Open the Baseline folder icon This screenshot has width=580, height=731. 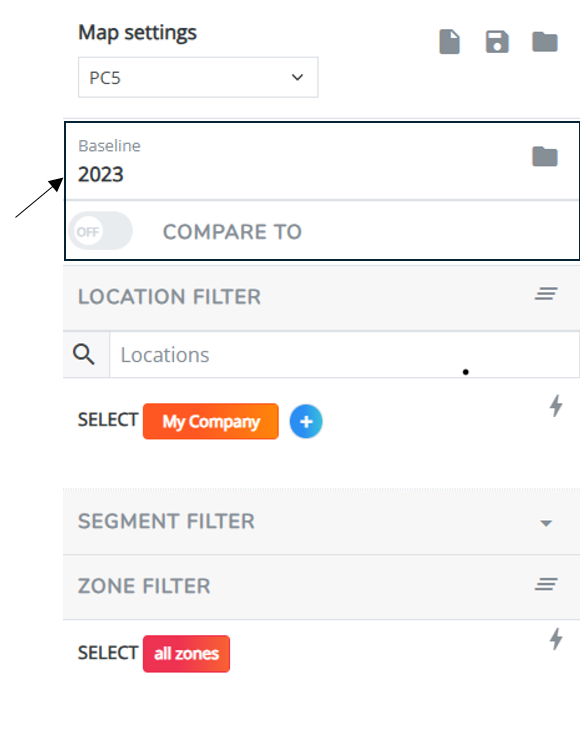point(545,156)
